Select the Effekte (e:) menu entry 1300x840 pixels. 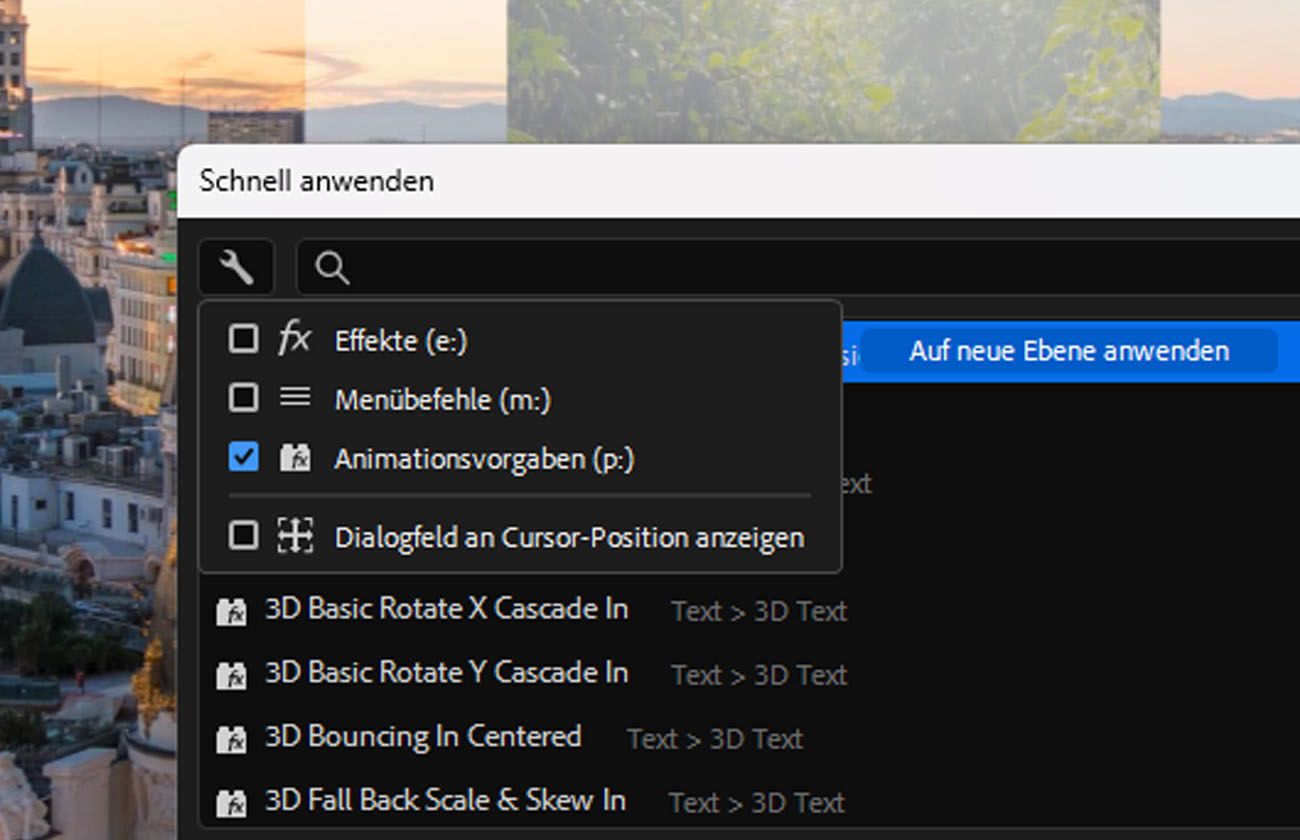tap(401, 341)
